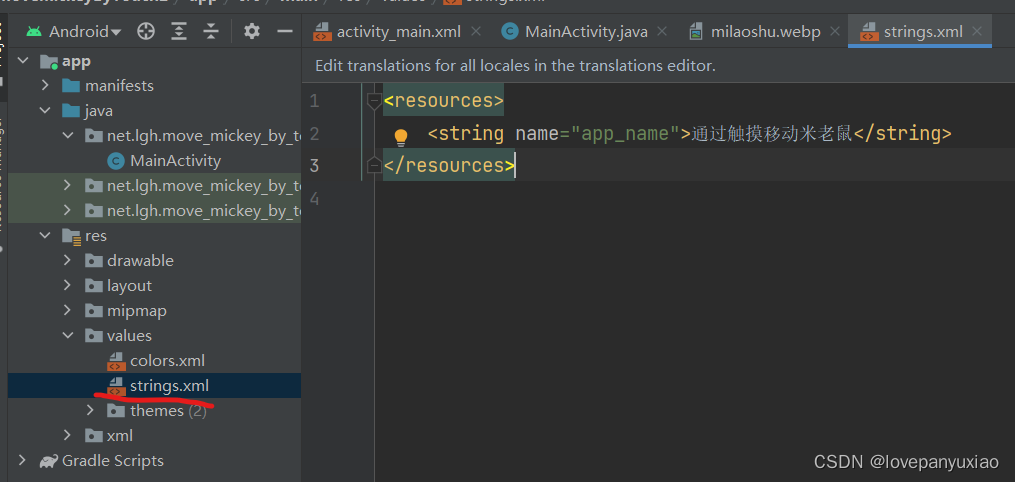Image resolution: width=1015 pixels, height=482 pixels.
Task: Click the Android robot icon in project header
Action: coord(34,31)
